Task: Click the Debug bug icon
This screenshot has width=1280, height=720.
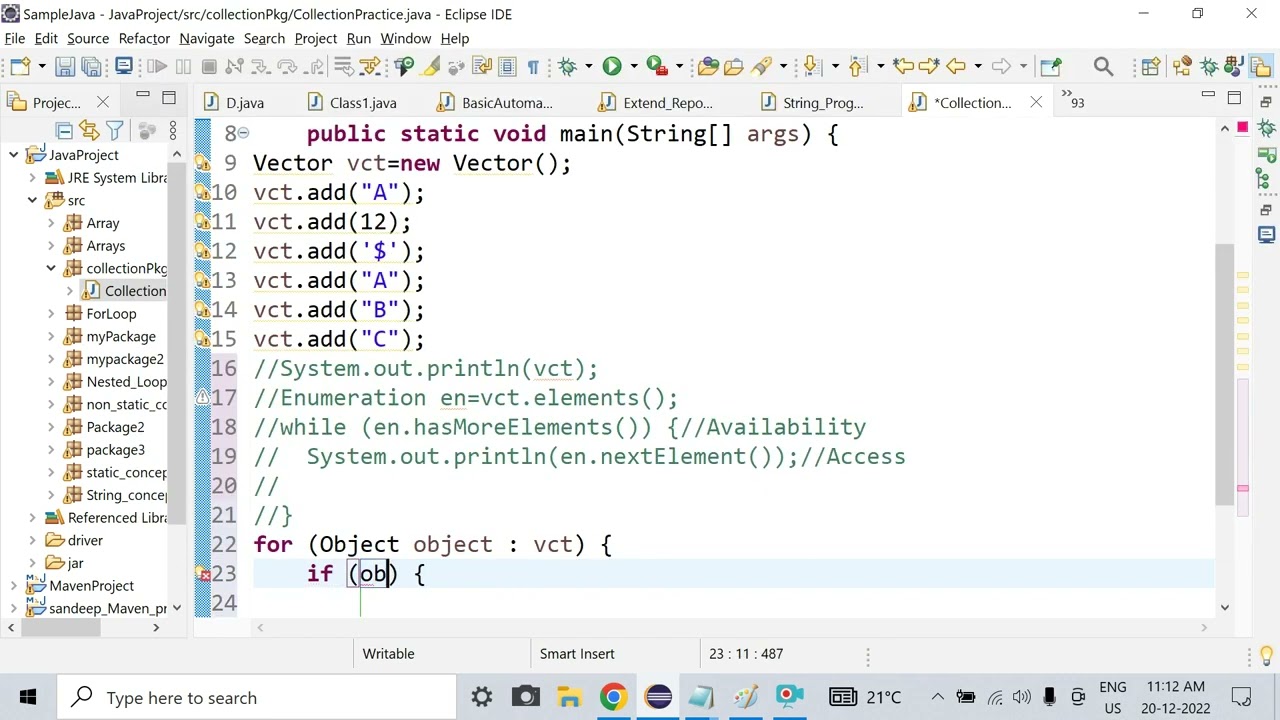Action: click(567, 67)
